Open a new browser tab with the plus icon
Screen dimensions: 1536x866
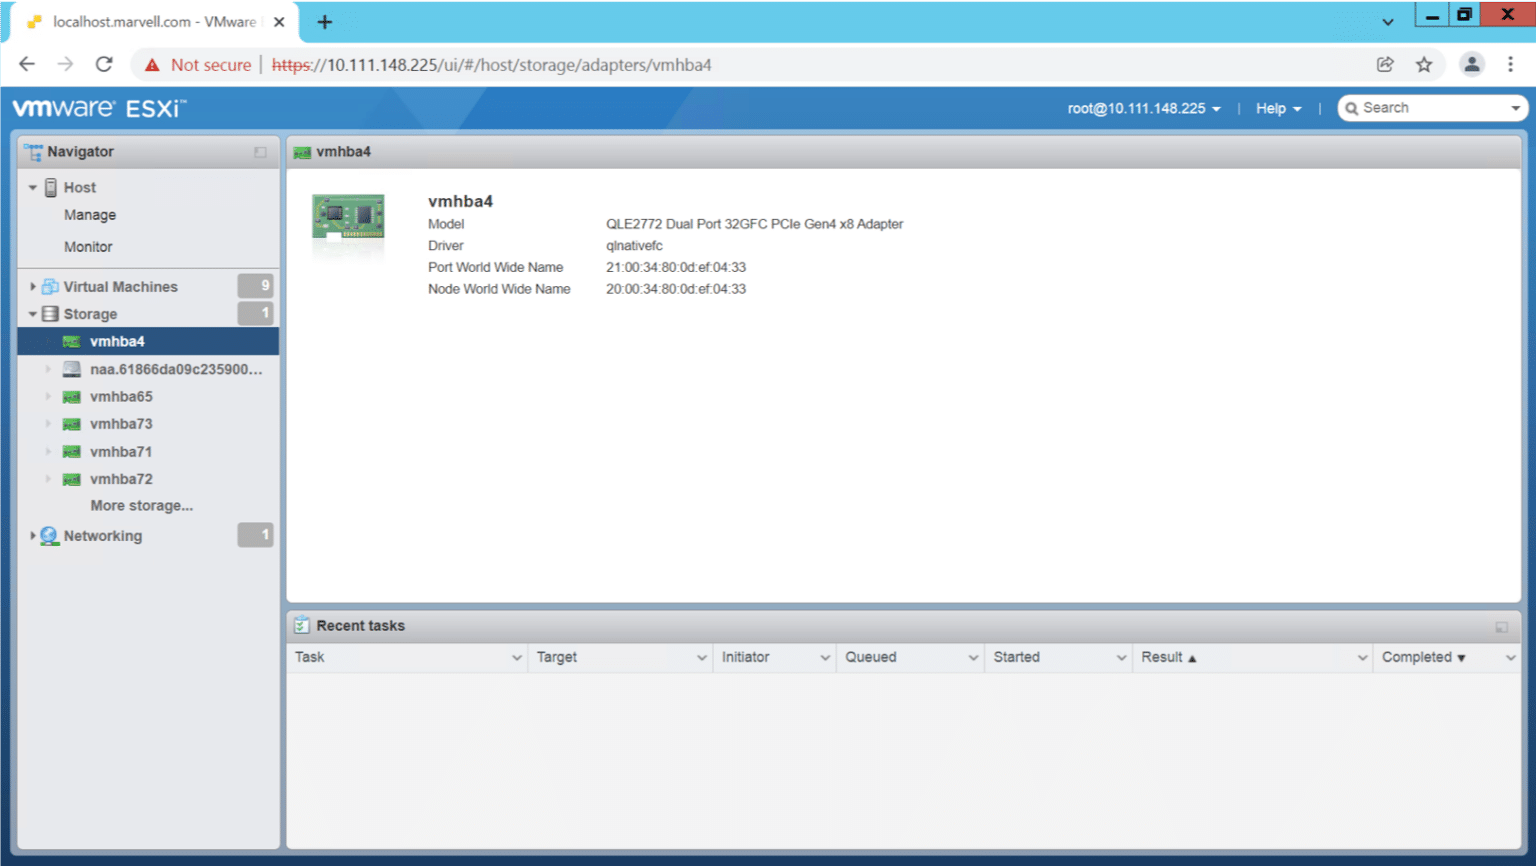[x=324, y=21]
